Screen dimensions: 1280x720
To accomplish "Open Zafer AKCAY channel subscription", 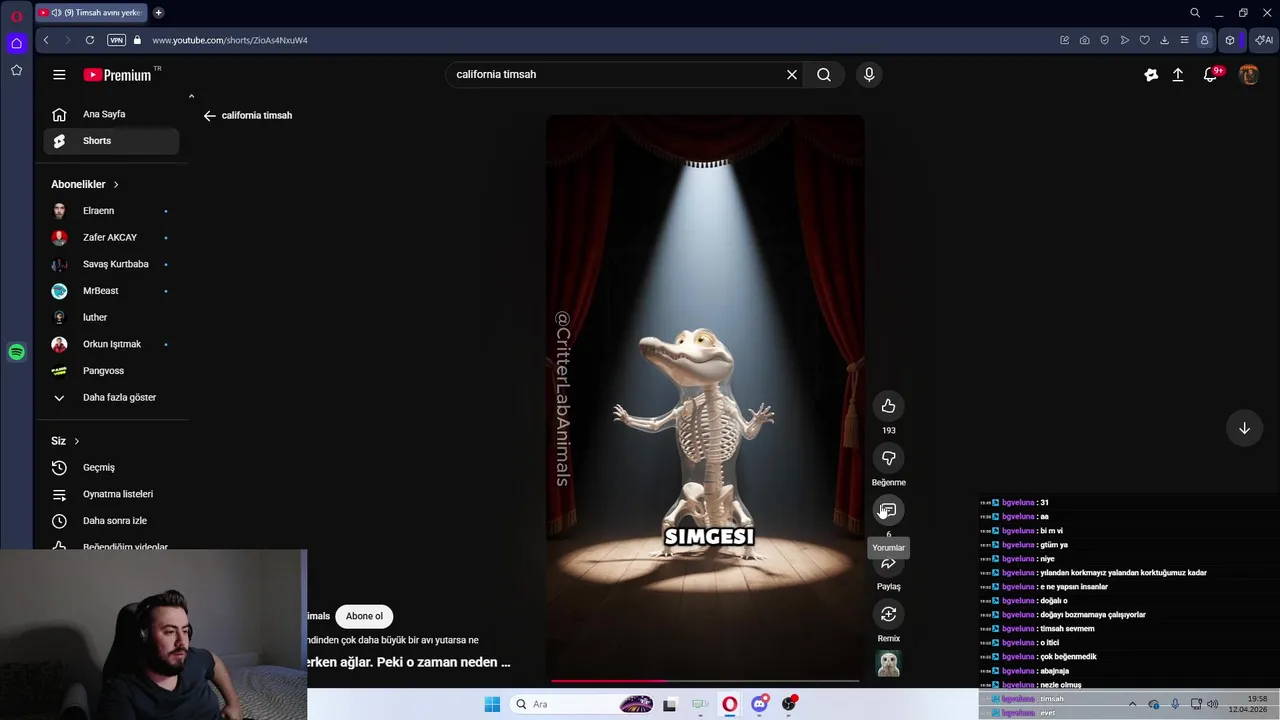I will tap(111, 238).
